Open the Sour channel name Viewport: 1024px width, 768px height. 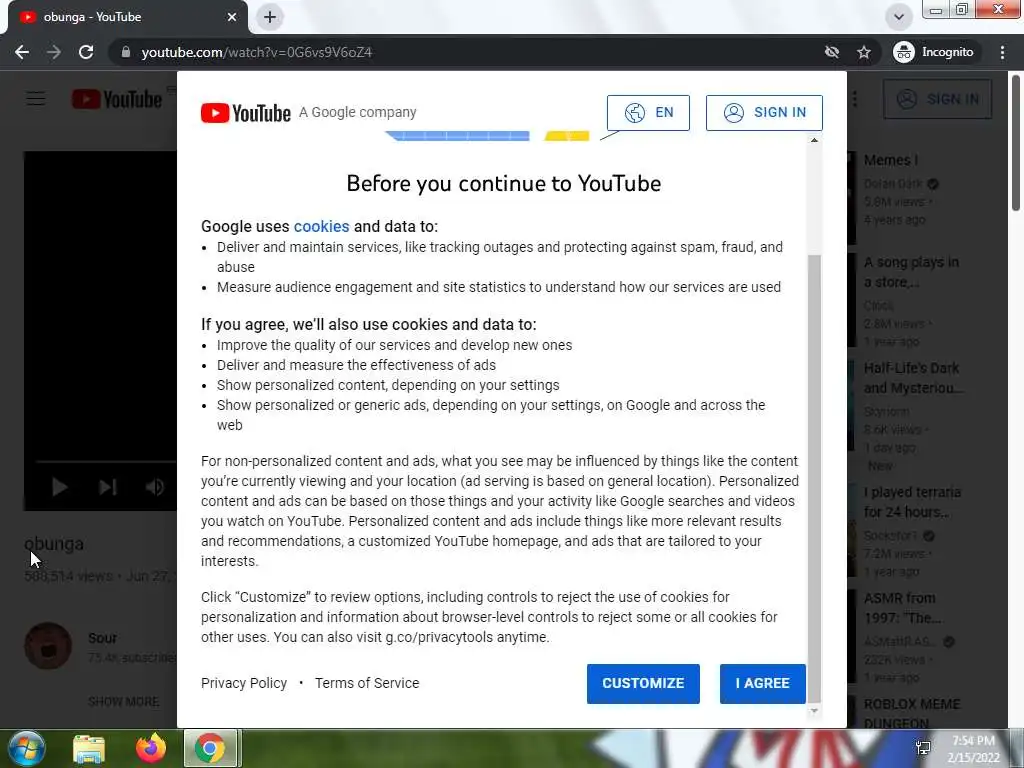103,637
